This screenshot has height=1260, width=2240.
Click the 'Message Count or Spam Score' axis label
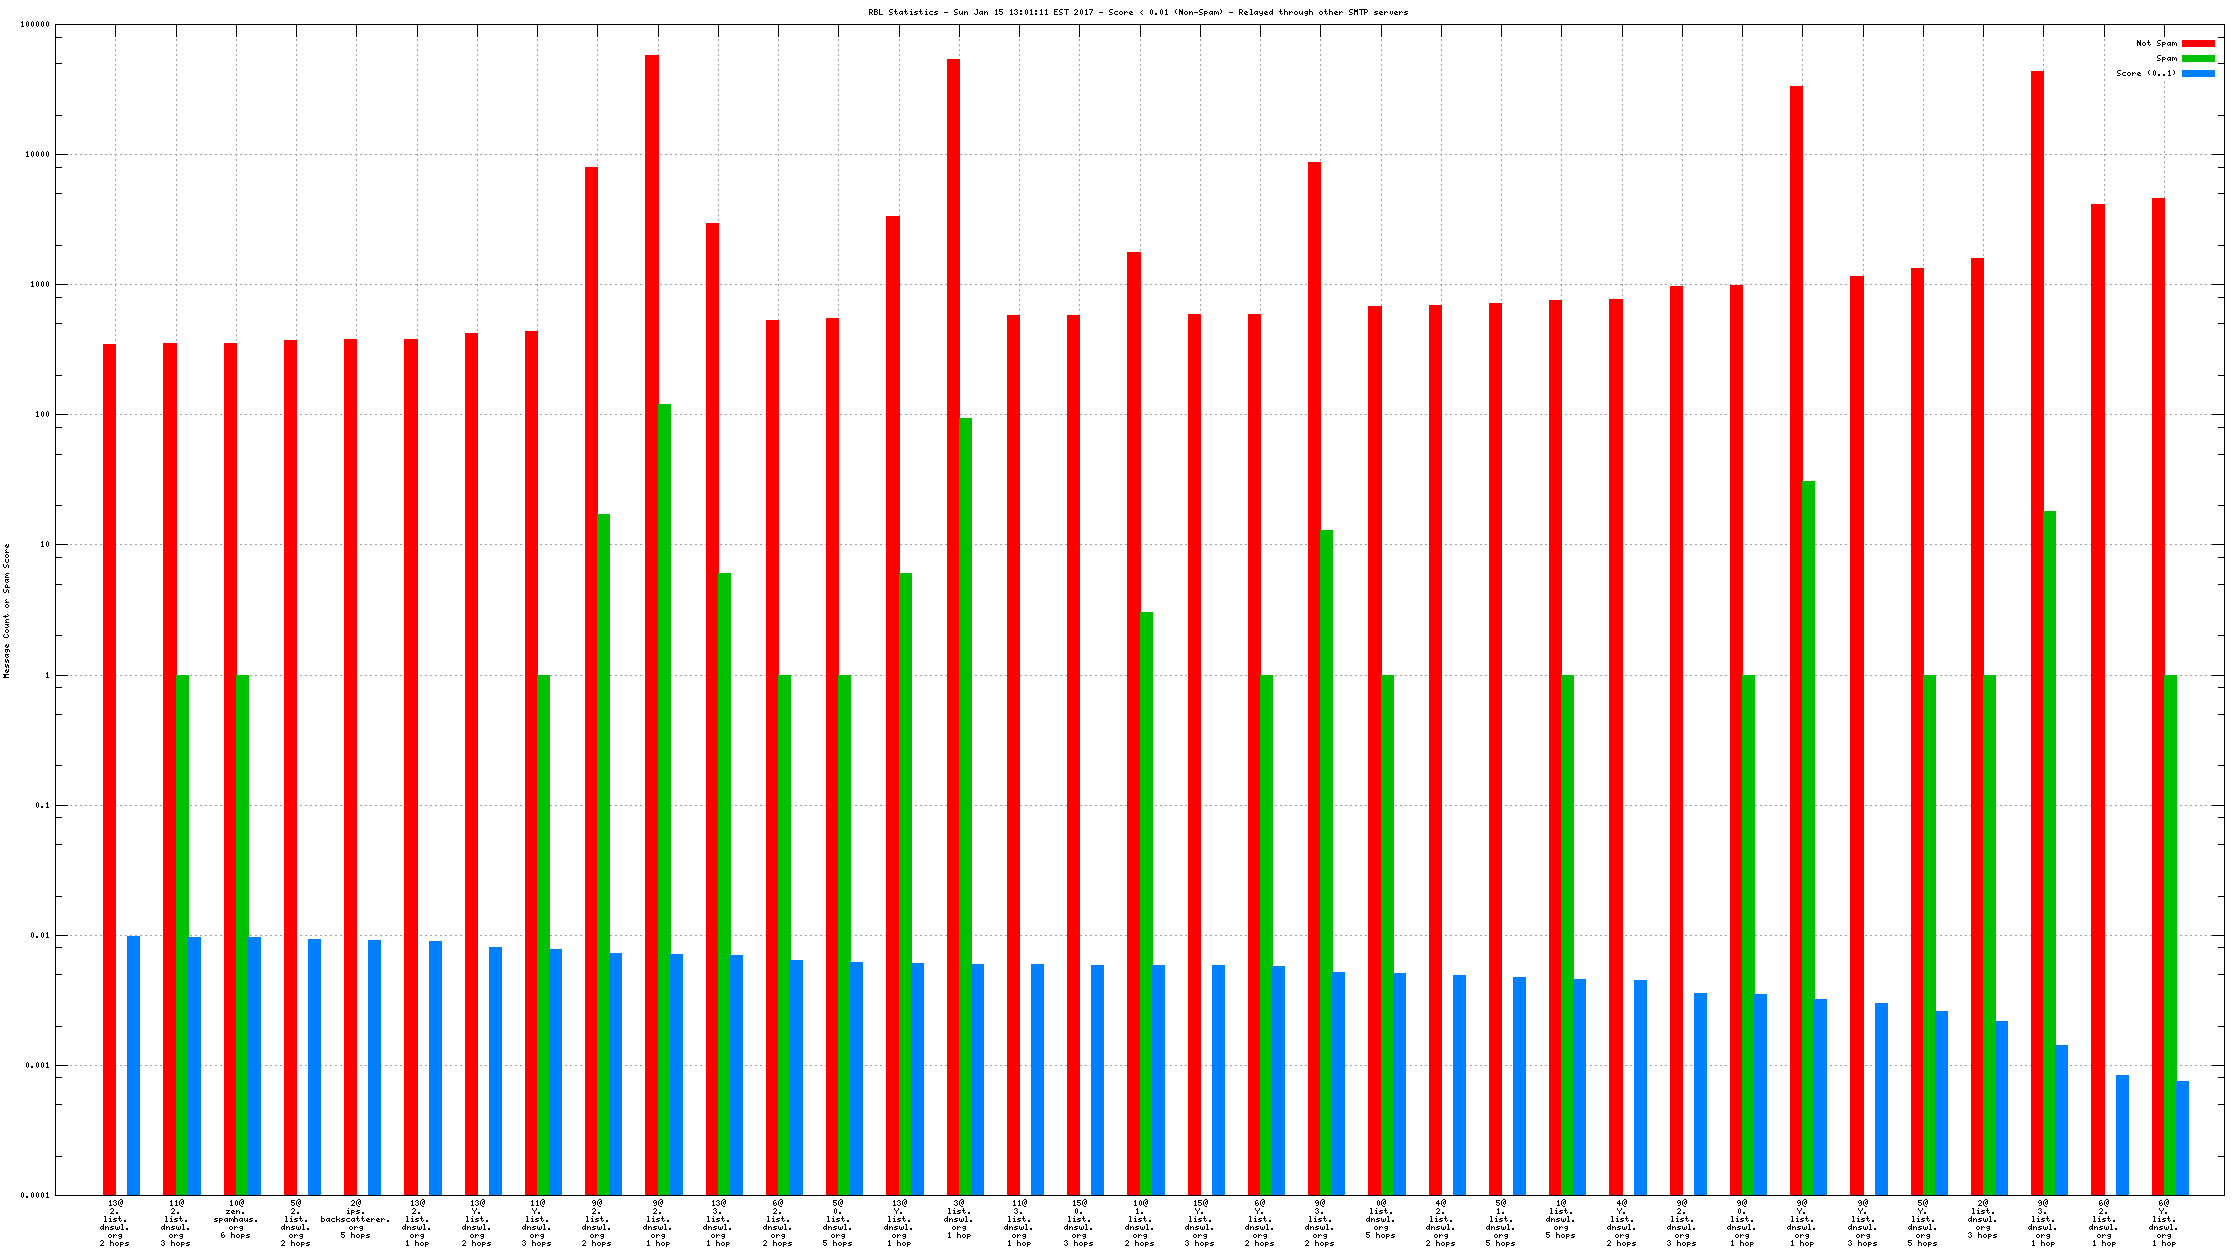[7, 611]
